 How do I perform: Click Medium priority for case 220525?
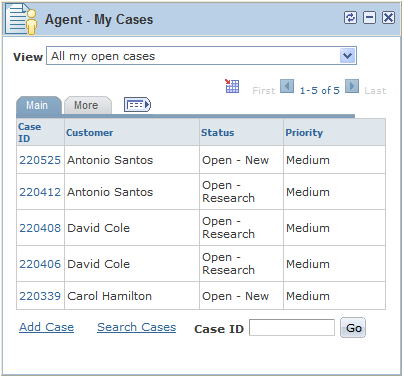tap(308, 160)
